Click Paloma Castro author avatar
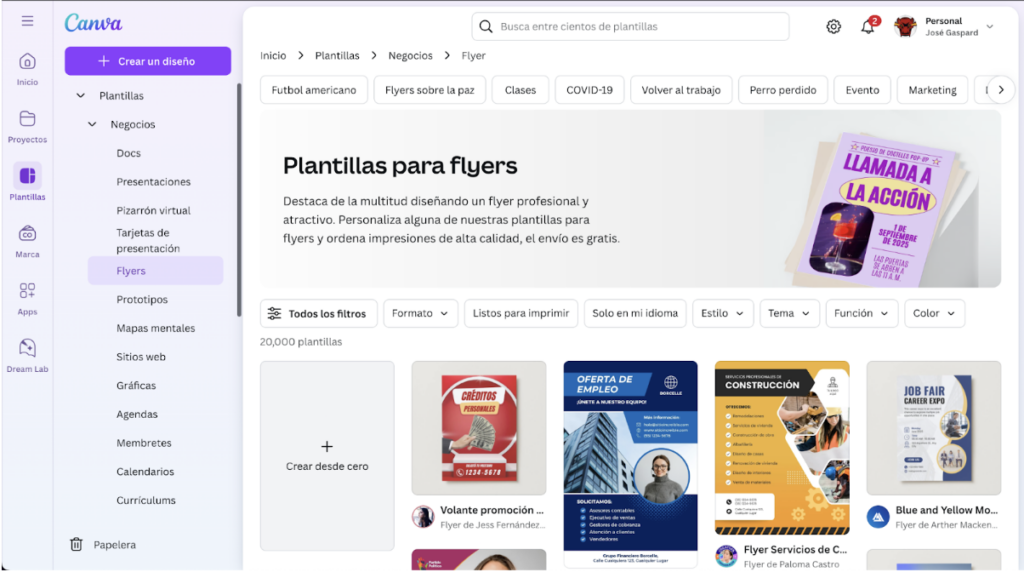Viewport: 1024px width, 572px height. coord(726,556)
